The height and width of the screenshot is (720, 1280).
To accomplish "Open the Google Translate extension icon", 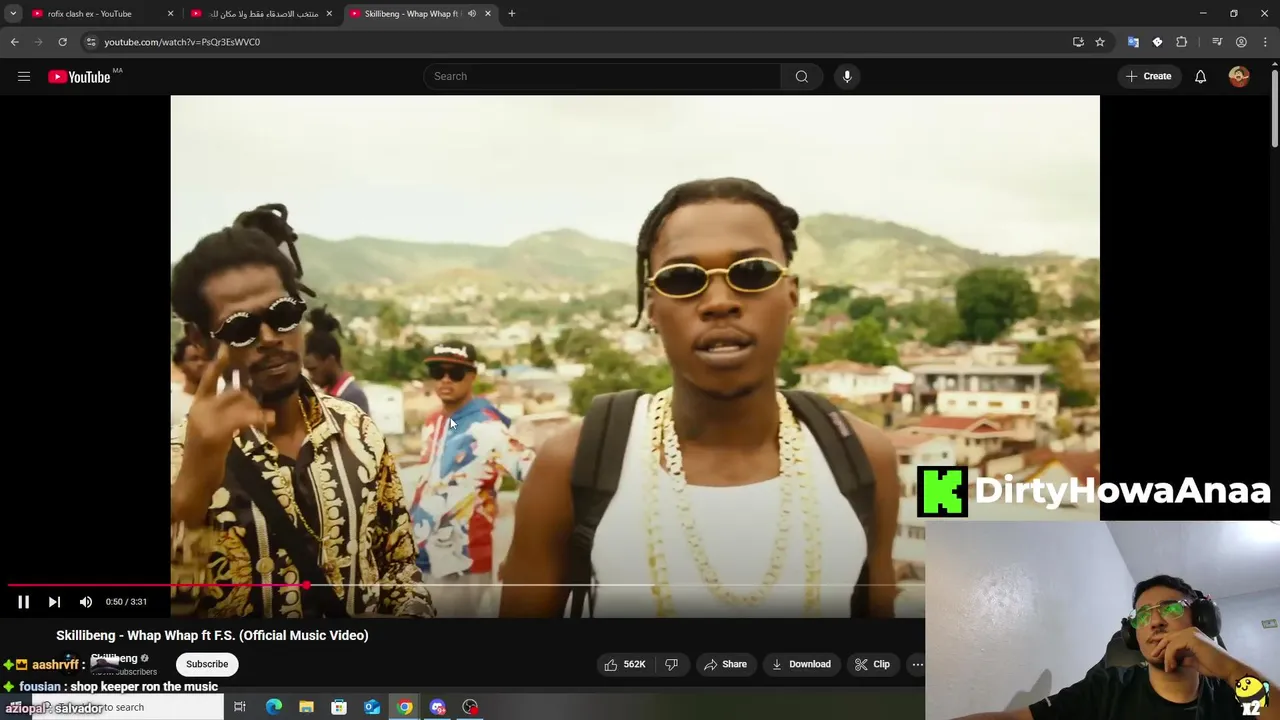I will pyautogui.click(x=1133, y=42).
